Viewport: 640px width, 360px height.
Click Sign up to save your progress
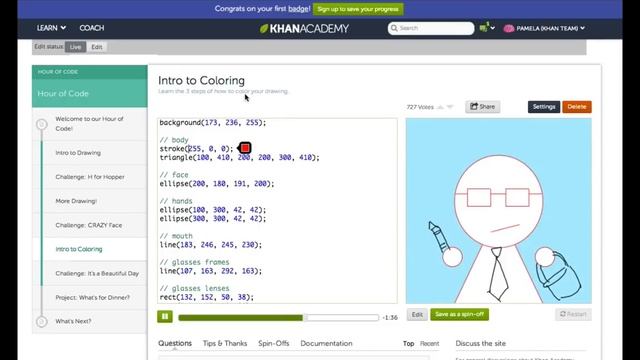point(358,9)
